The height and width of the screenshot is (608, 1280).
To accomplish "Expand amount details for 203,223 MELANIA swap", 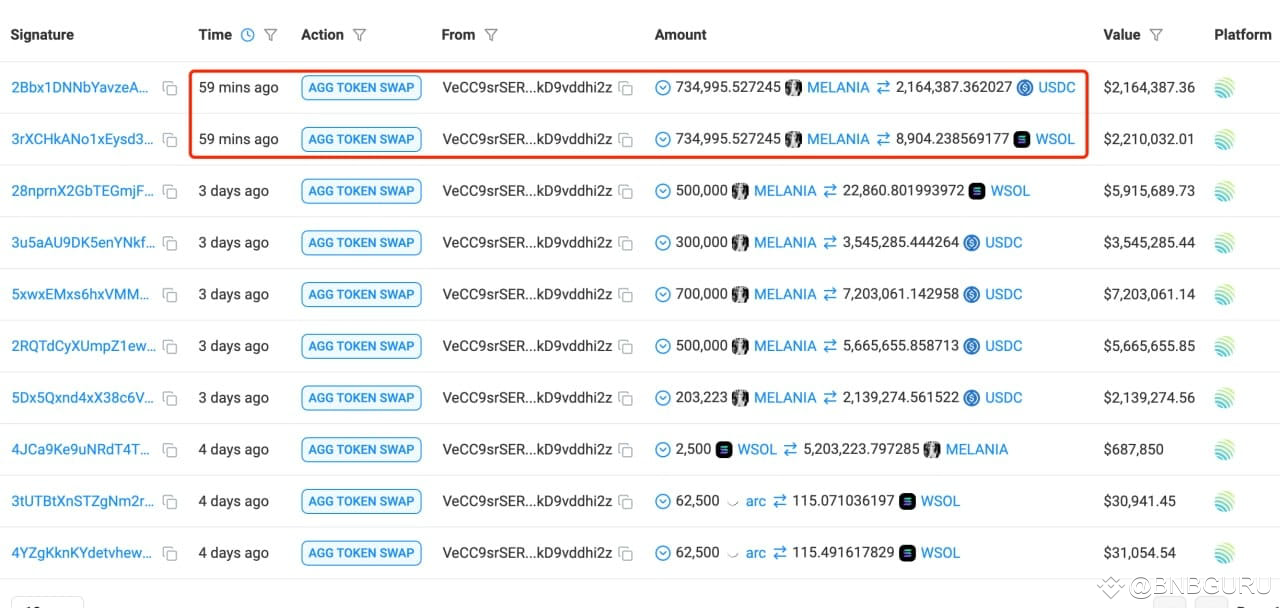I will [x=663, y=398].
